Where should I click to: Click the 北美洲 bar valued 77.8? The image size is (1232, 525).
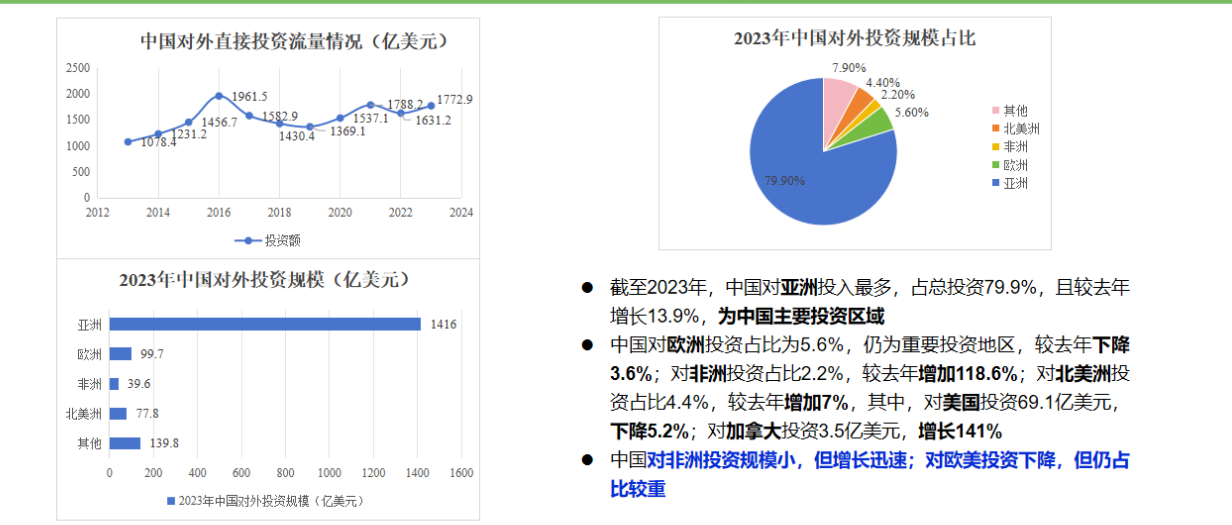point(118,413)
